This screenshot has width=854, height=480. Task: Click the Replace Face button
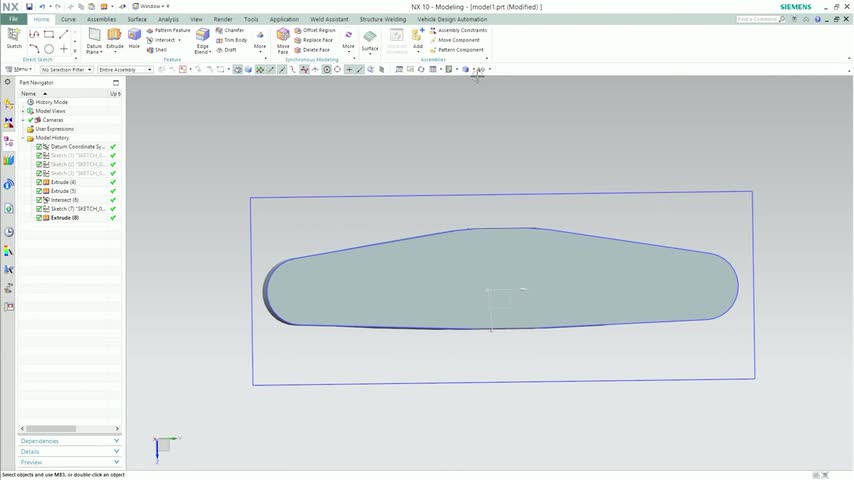click(x=314, y=40)
